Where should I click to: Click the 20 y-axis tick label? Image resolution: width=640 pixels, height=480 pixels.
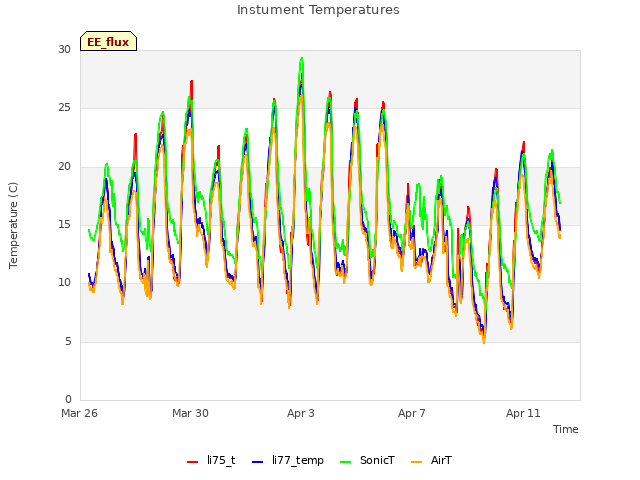pos(64,167)
